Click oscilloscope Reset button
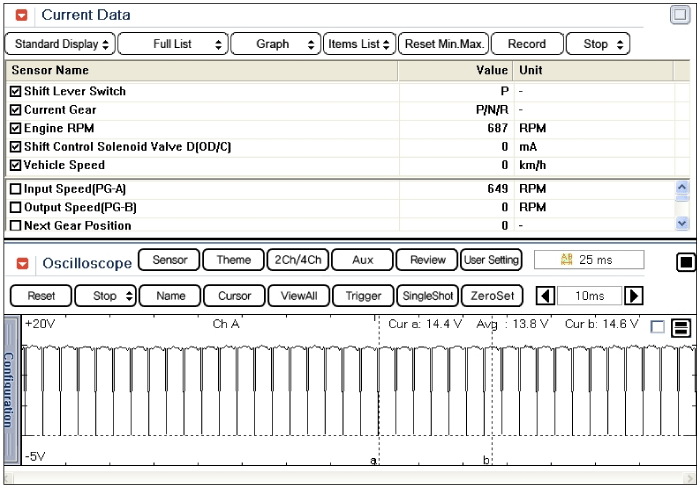The width and height of the screenshot is (700, 487). point(41,296)
